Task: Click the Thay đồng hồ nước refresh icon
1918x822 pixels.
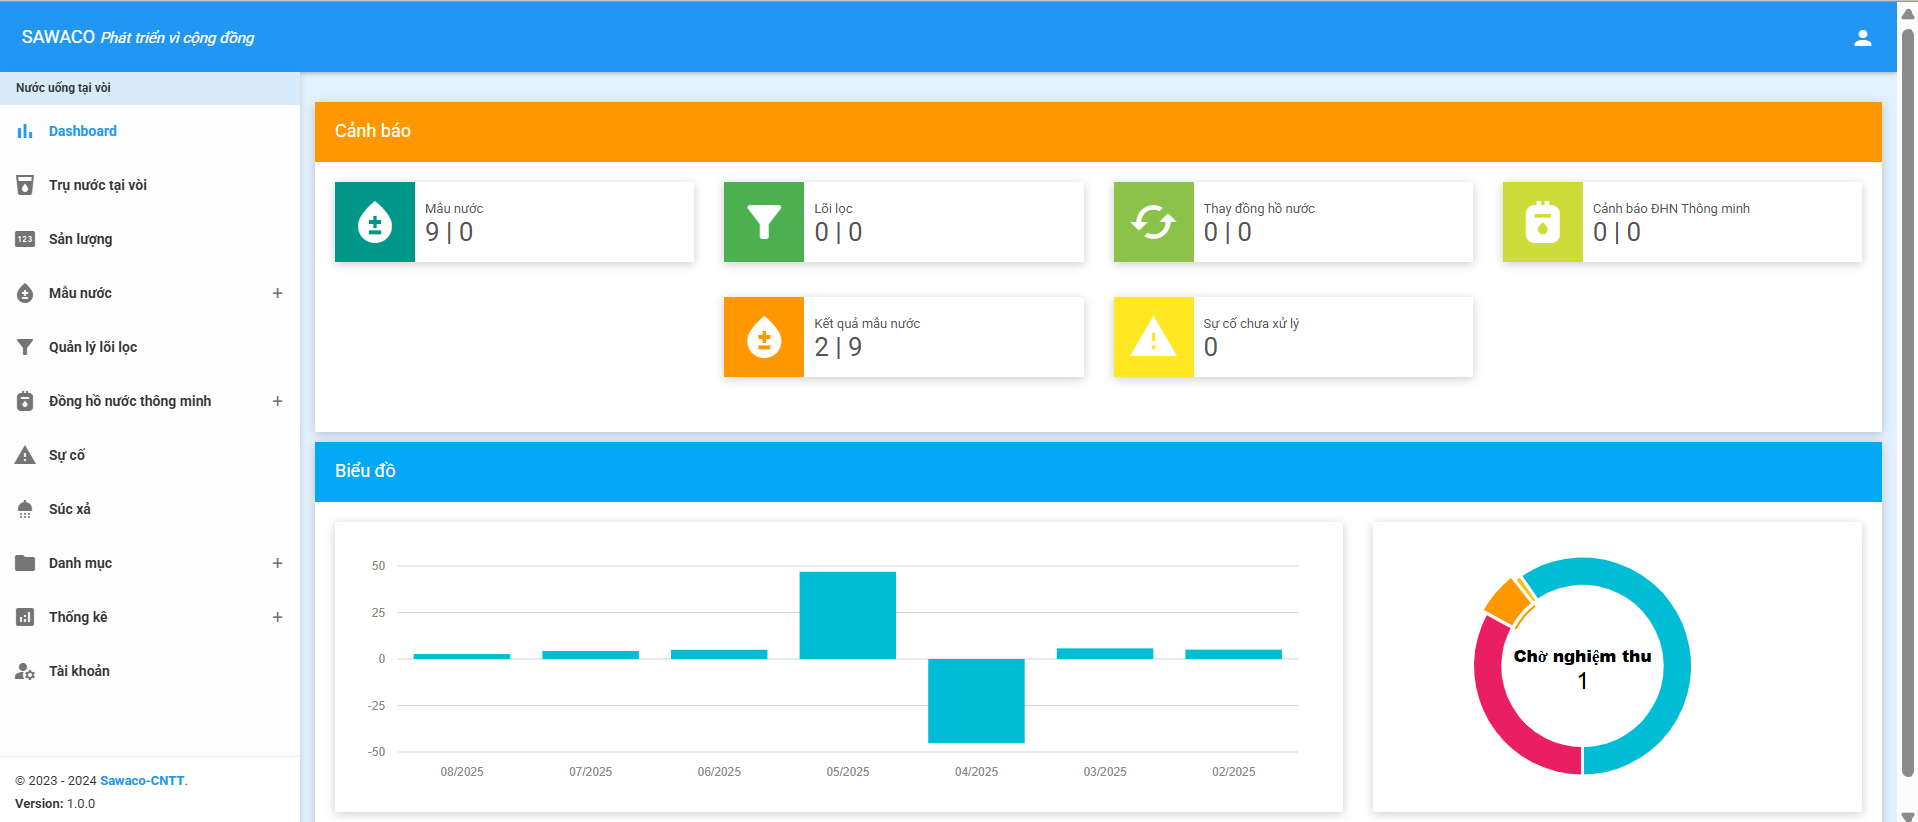Action: [1153, 222]
